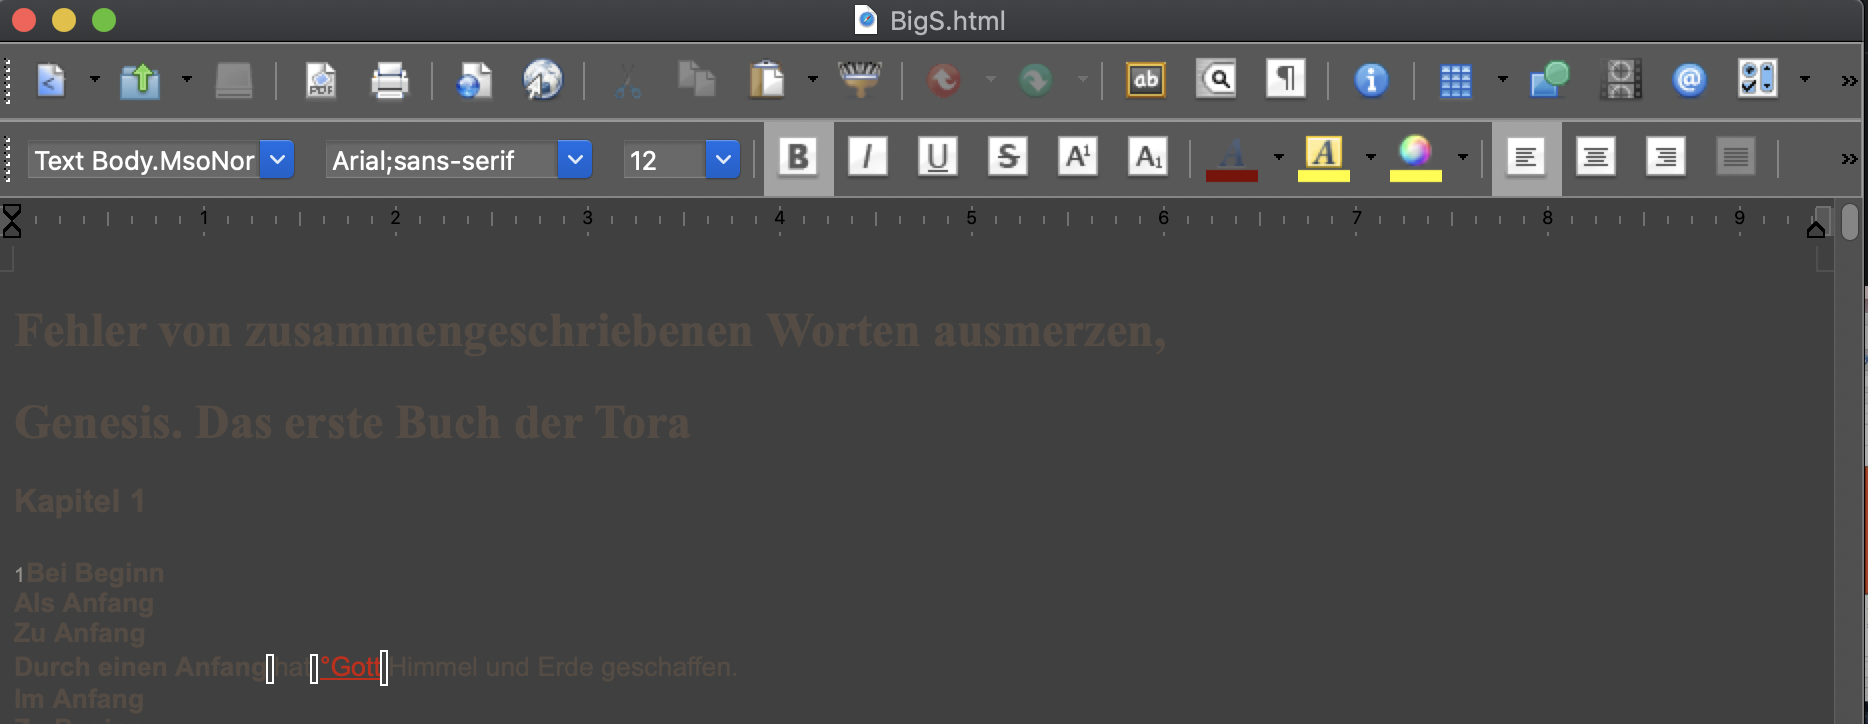Click the font size input field
The width and height of the screenshot is (1868, 724).
pyautogui.click(x=664, y=160)
